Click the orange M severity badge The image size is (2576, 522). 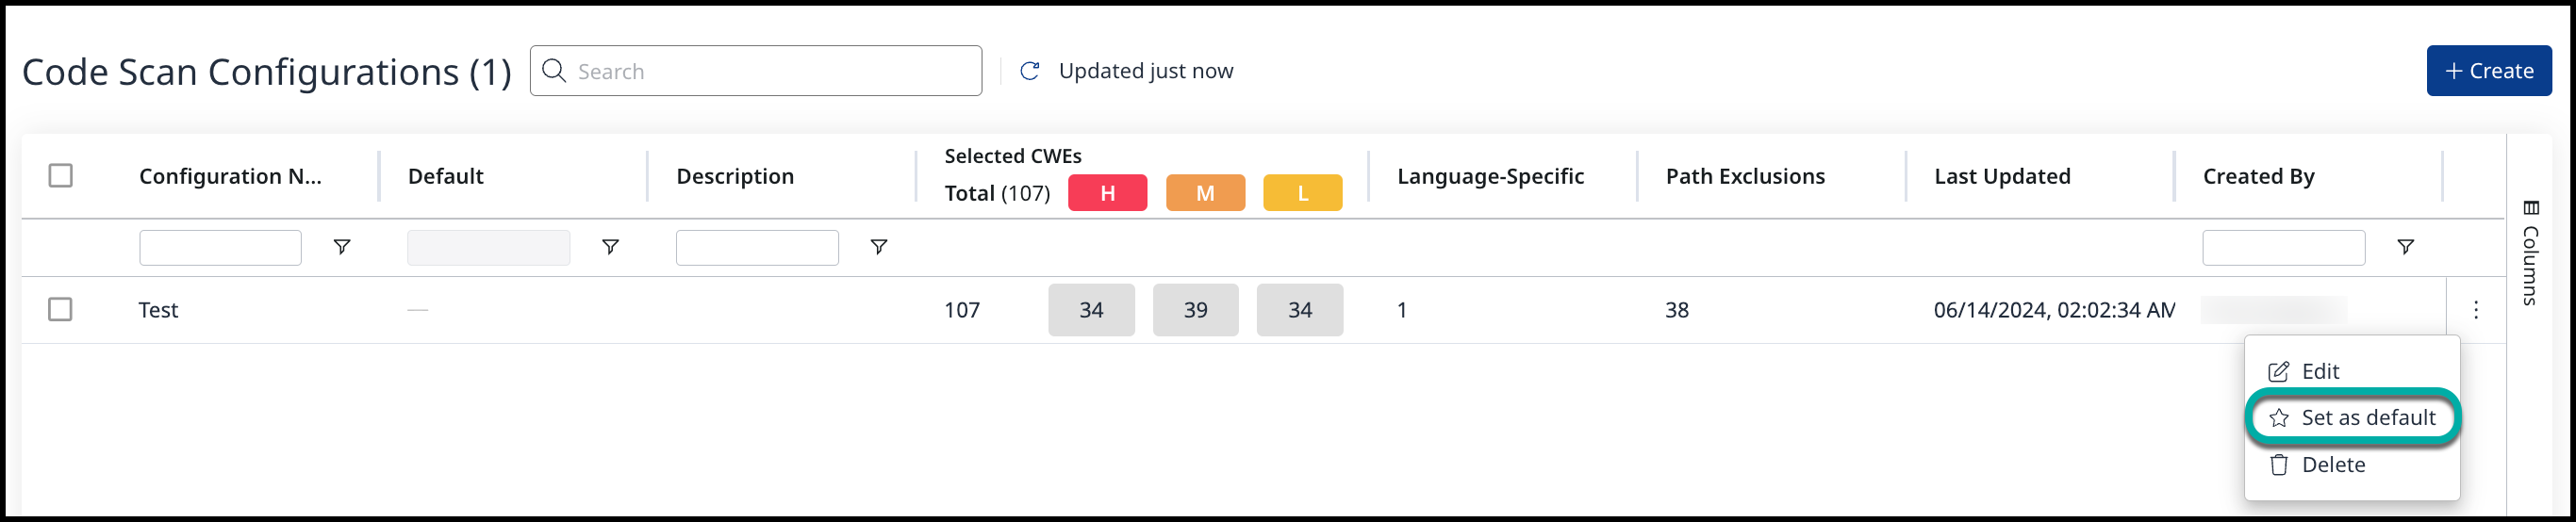1205,193
